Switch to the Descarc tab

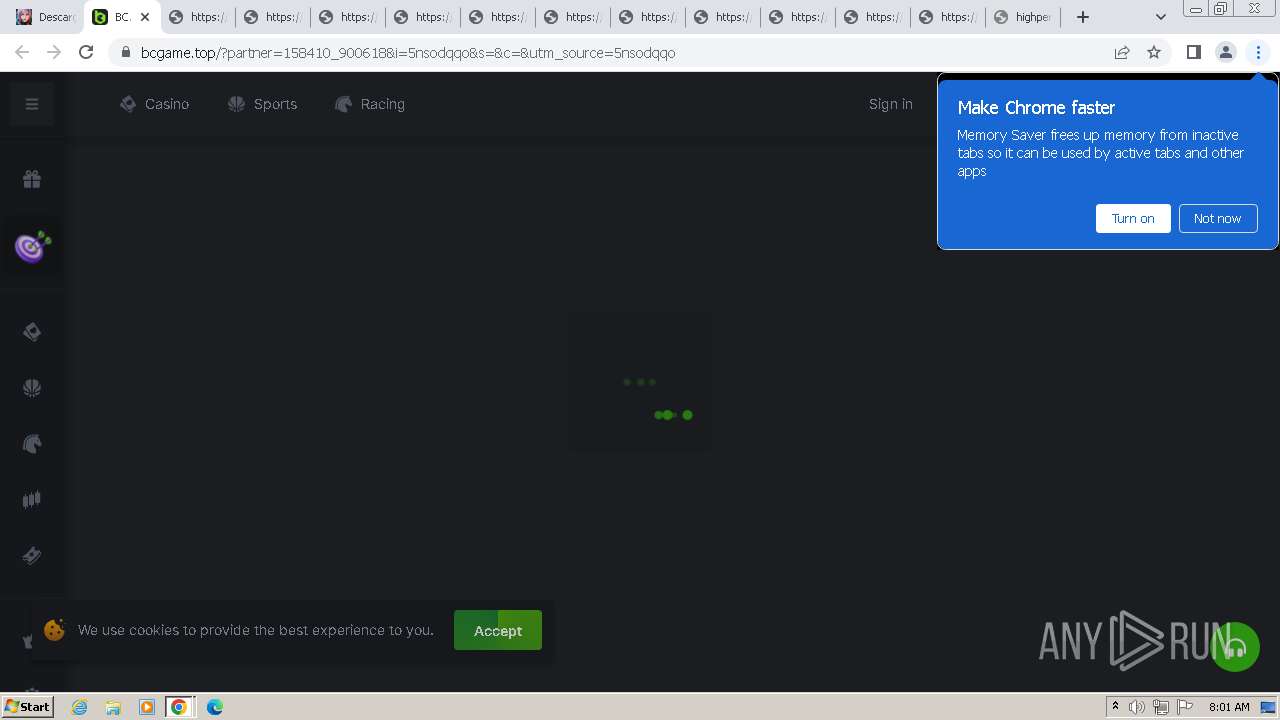tap(45, 17)
